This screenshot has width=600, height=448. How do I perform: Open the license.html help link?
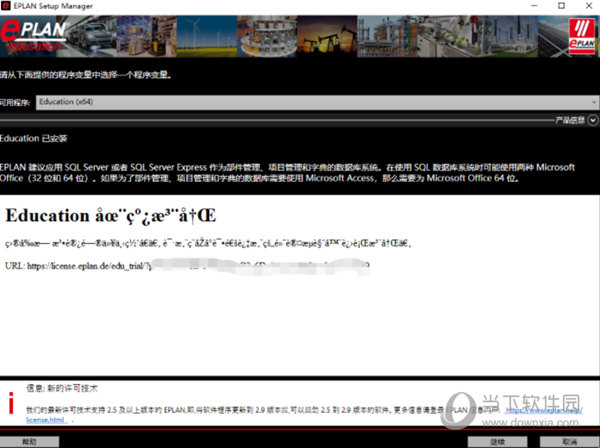click(47, 420)
